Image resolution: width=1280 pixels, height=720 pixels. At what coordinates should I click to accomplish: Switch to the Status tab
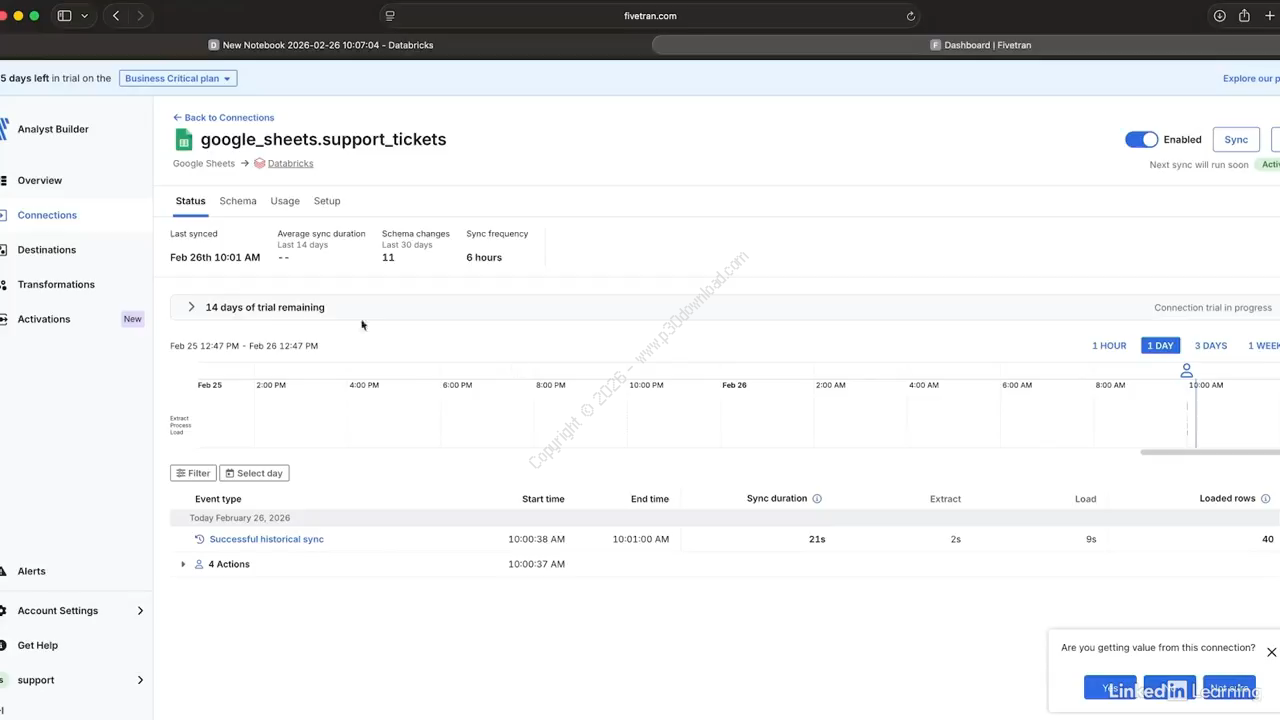190,201
